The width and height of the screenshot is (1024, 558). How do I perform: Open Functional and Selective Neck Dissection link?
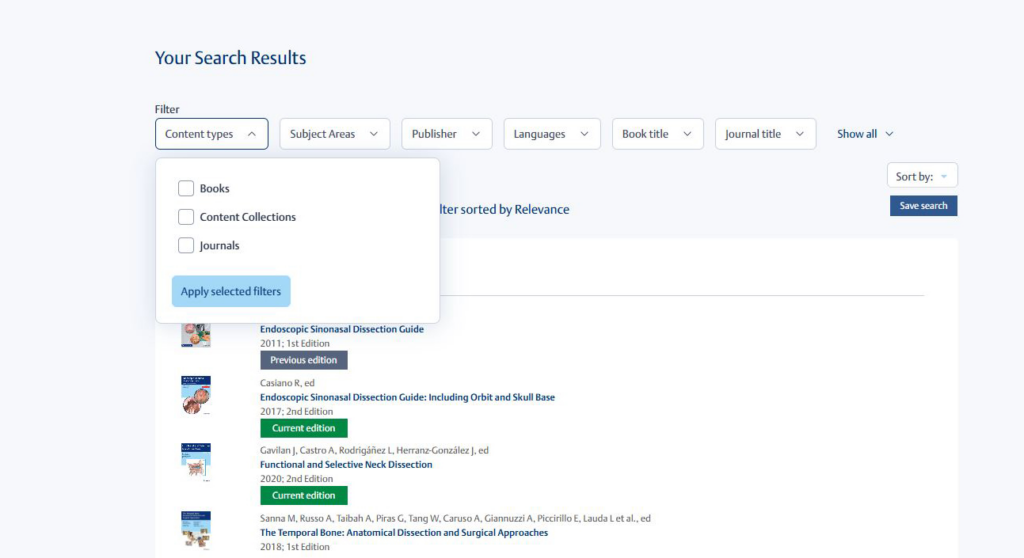(346, 464)
